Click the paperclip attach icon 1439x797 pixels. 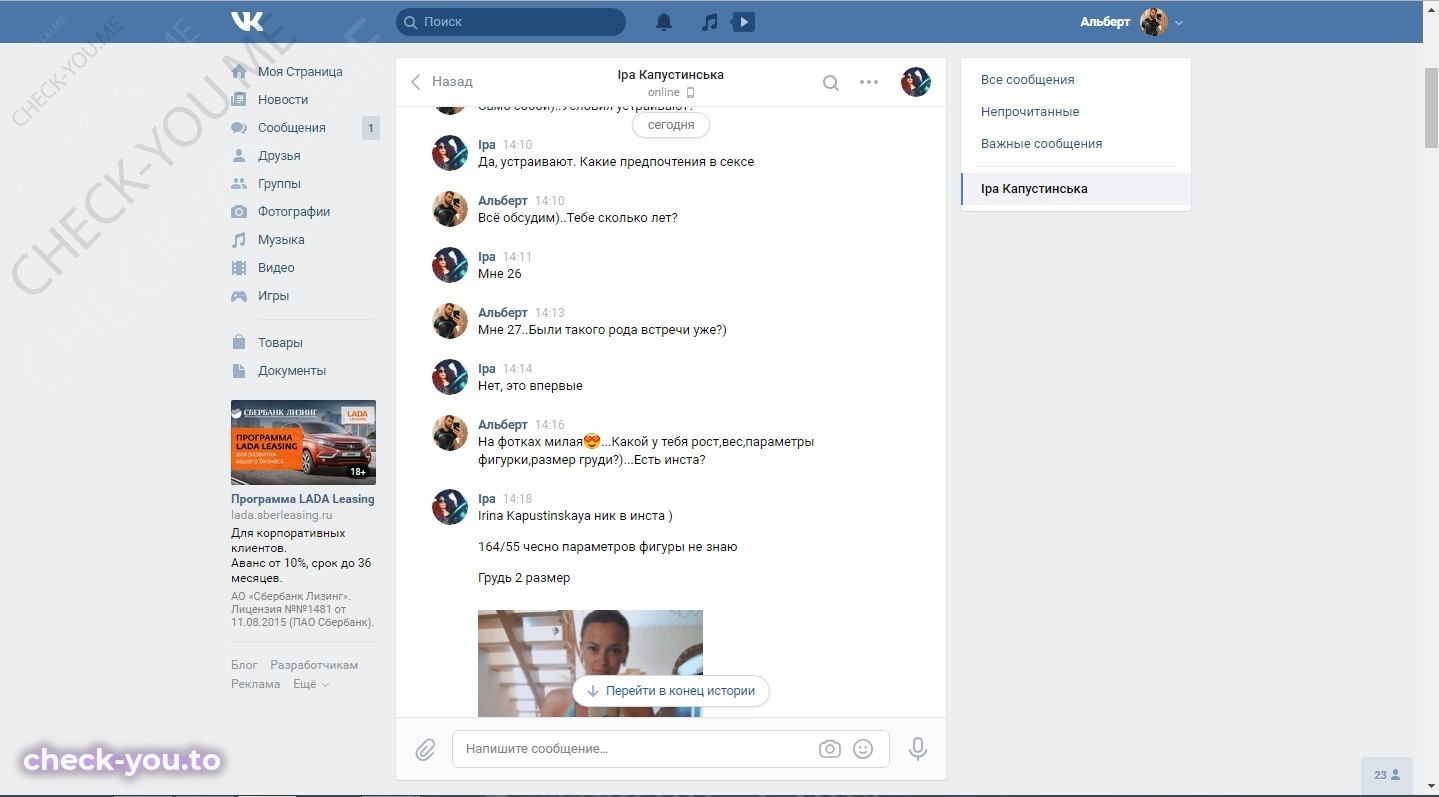pyautogui.click(x=425, y=749)
